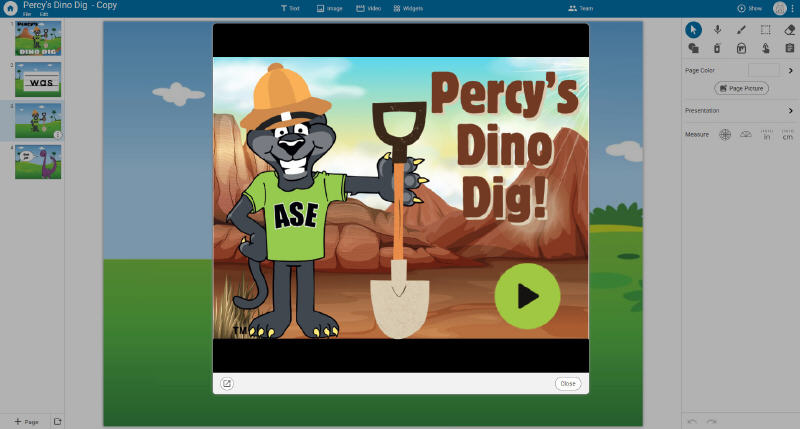The width and height of the screenshot is (800, 429).
Task: Choose the microphone recording tool
Action: [x=717, y=30]
